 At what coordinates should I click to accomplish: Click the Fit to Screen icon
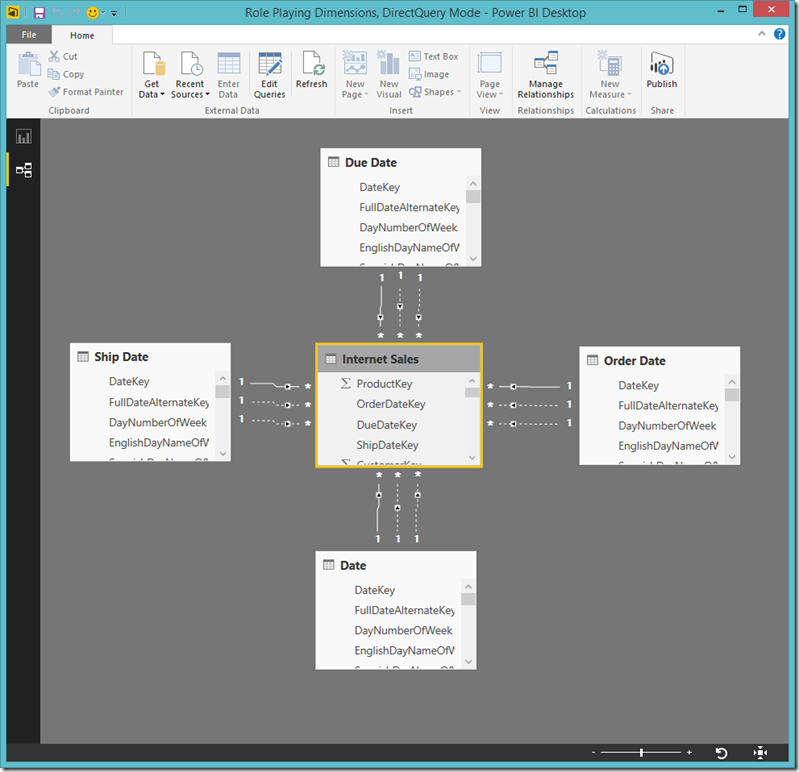pos(760,753)
